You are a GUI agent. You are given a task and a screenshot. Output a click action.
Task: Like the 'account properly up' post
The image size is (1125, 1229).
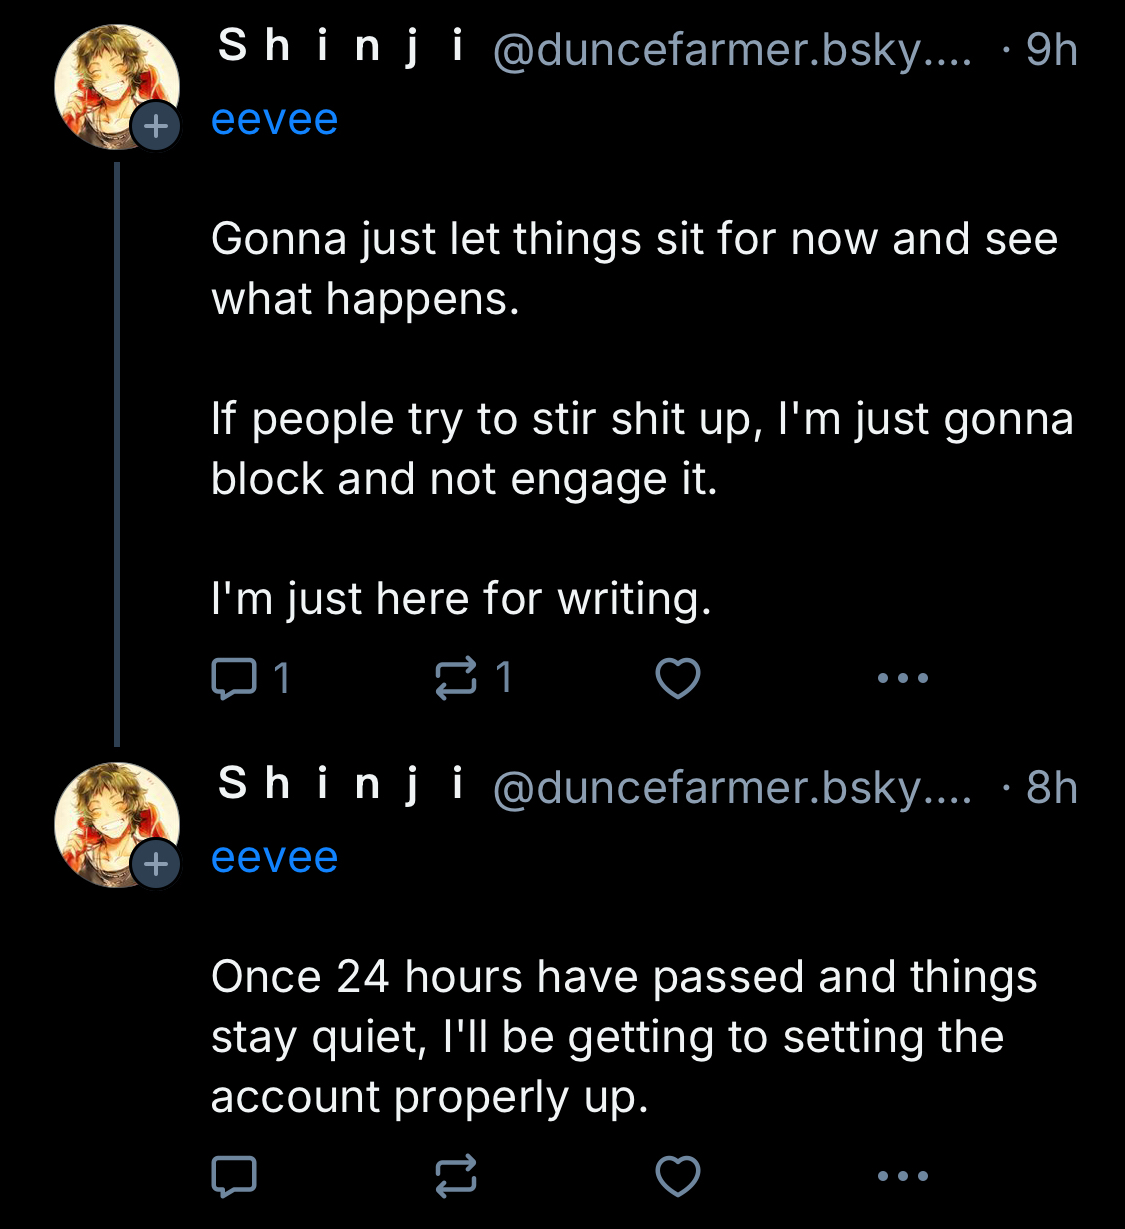tap(677, 1176)
